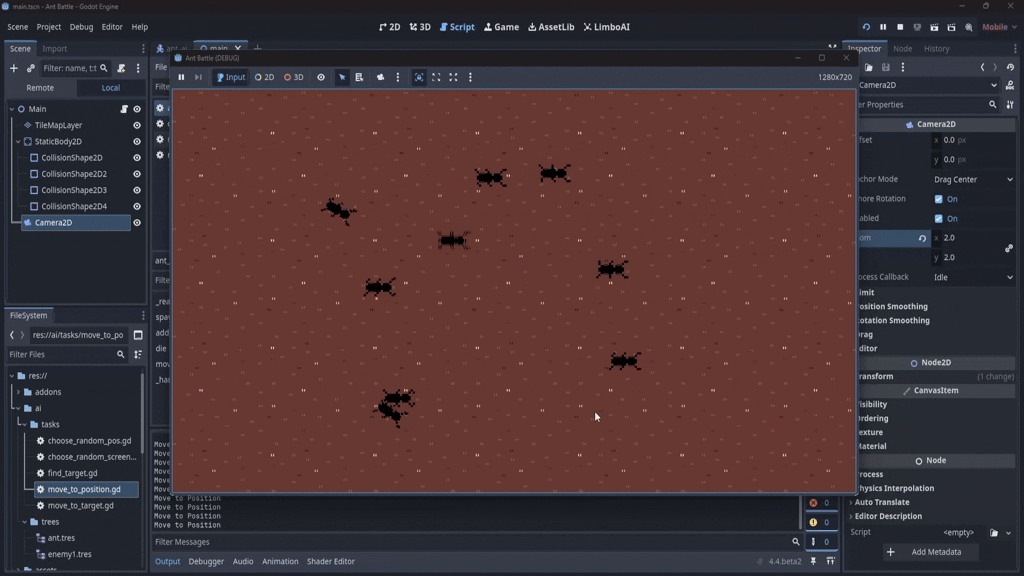
Task: Hide the CollisionShape2D3 node
Action: point(137,190)
